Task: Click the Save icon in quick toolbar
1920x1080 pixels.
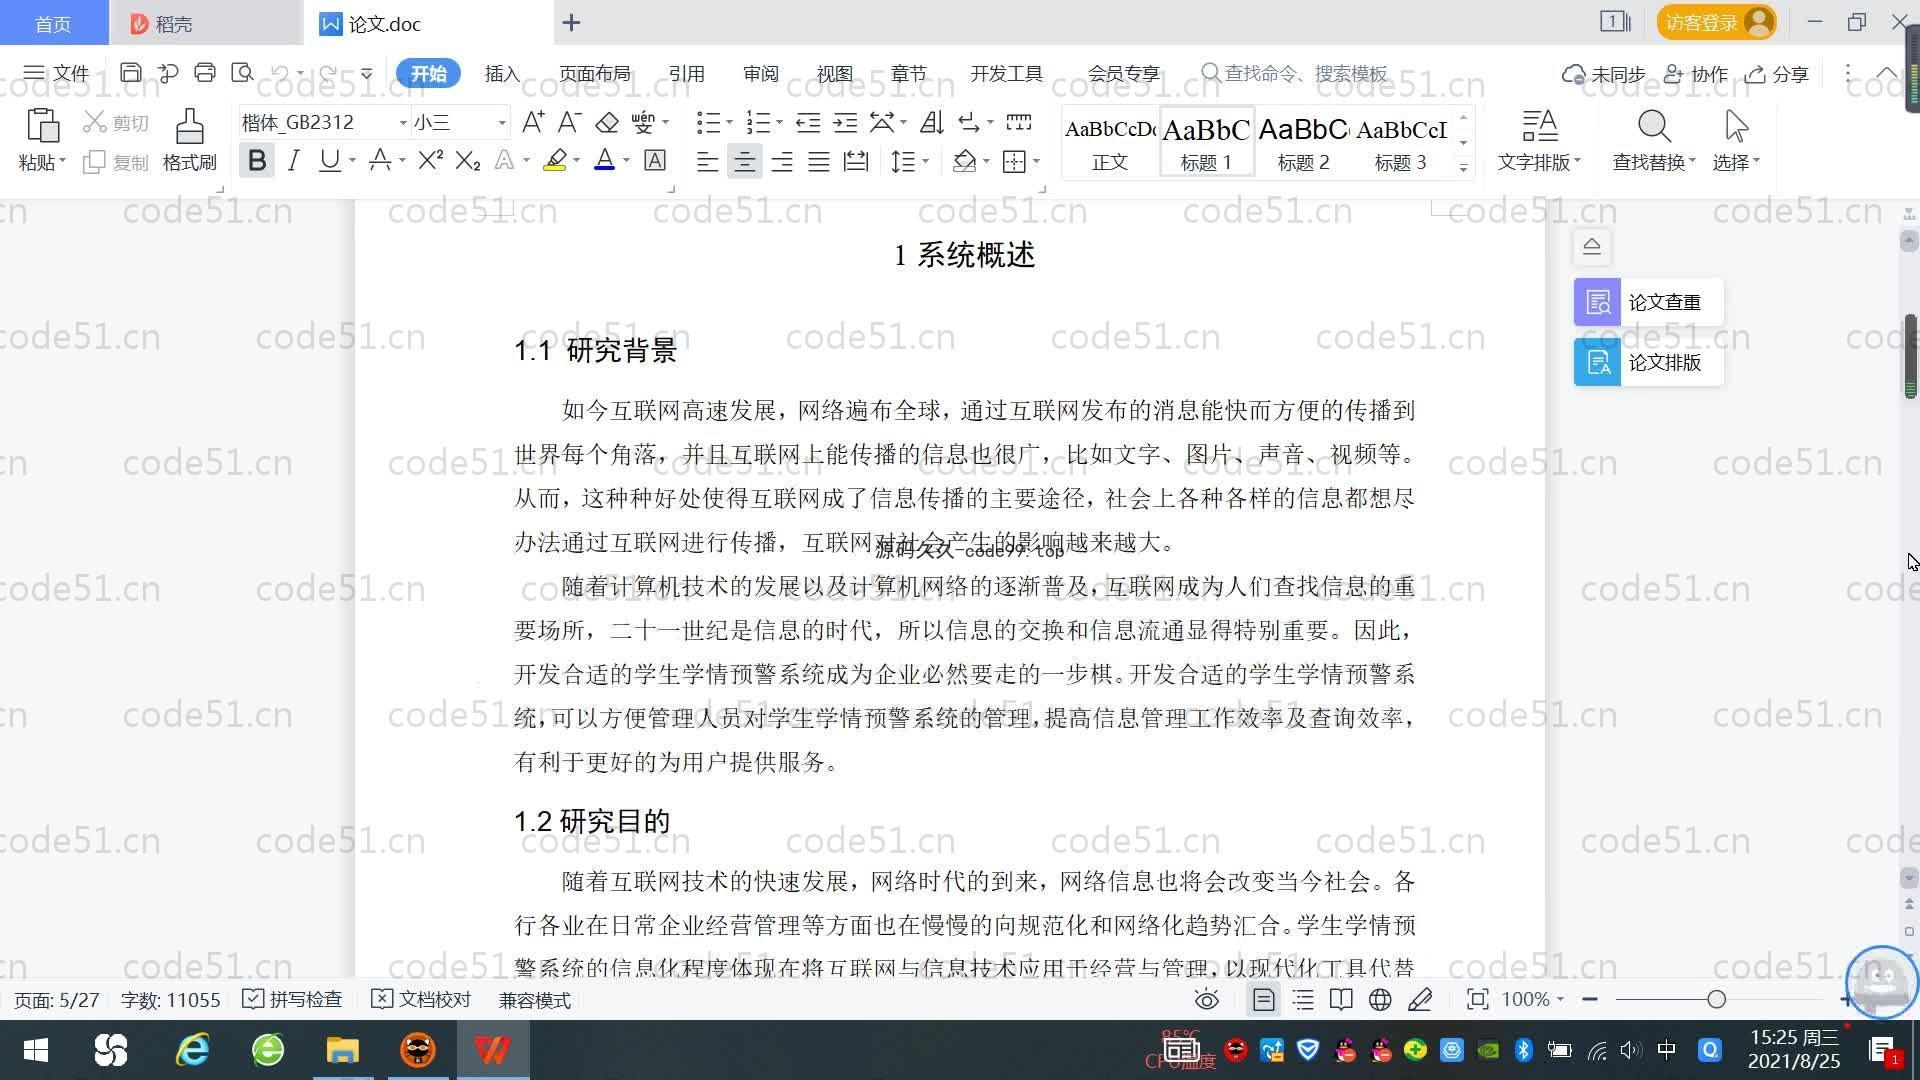Action: (130, 73)
